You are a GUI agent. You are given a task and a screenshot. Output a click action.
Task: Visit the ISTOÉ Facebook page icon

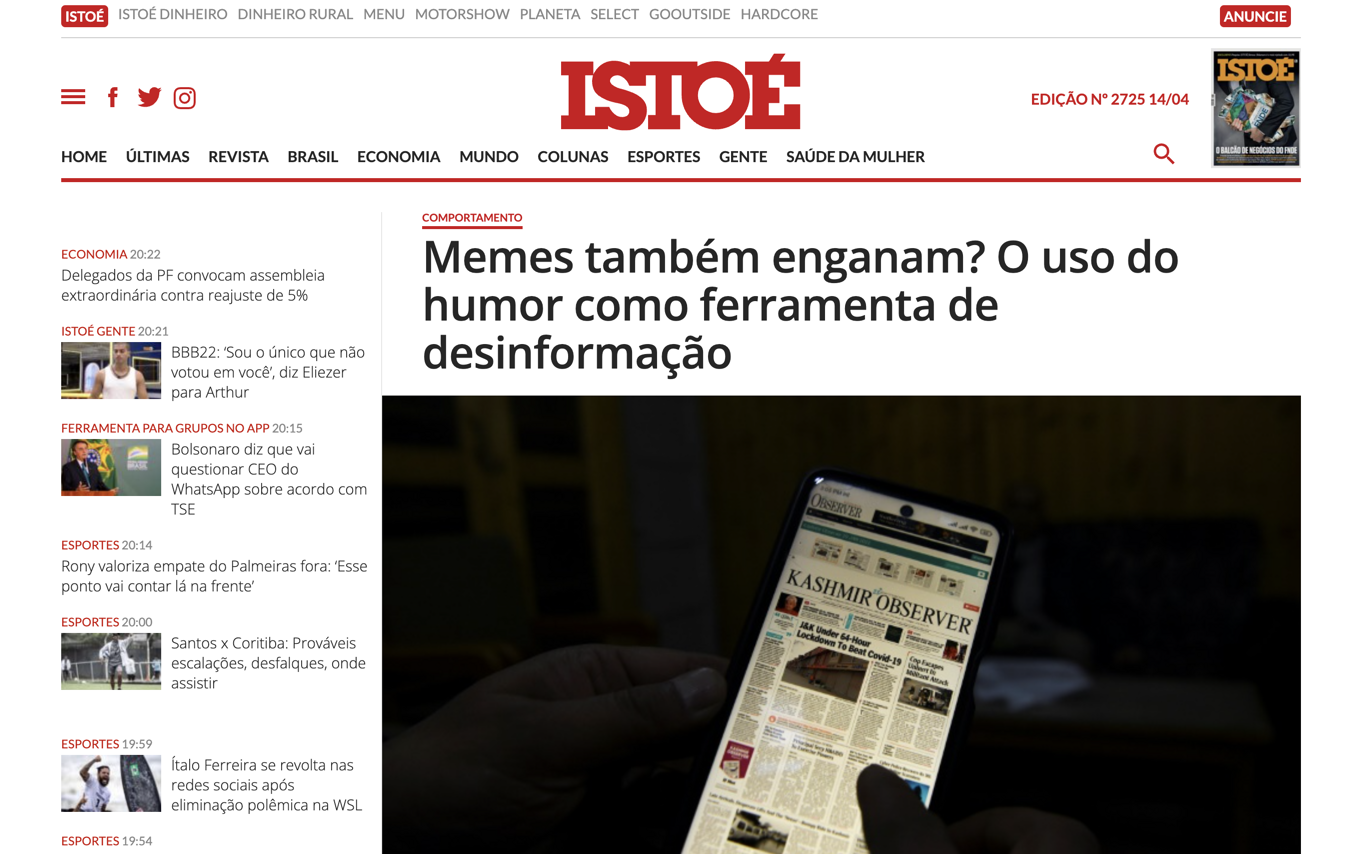point(113,97)
